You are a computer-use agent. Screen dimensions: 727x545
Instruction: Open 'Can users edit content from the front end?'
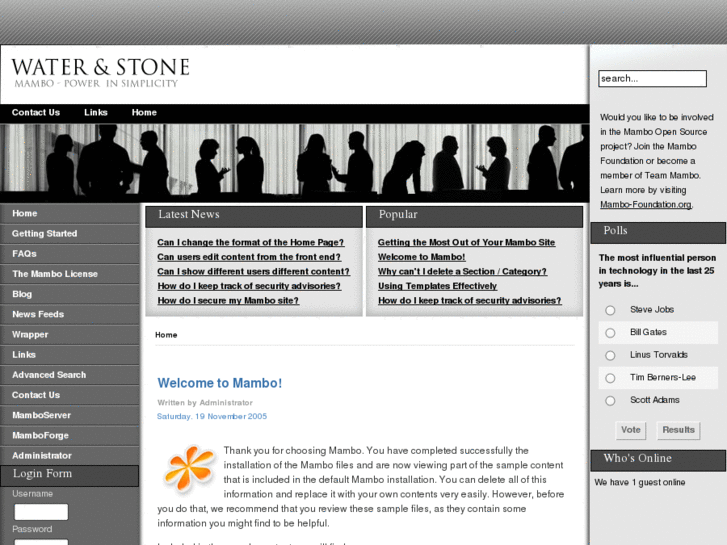click(249, 256)
